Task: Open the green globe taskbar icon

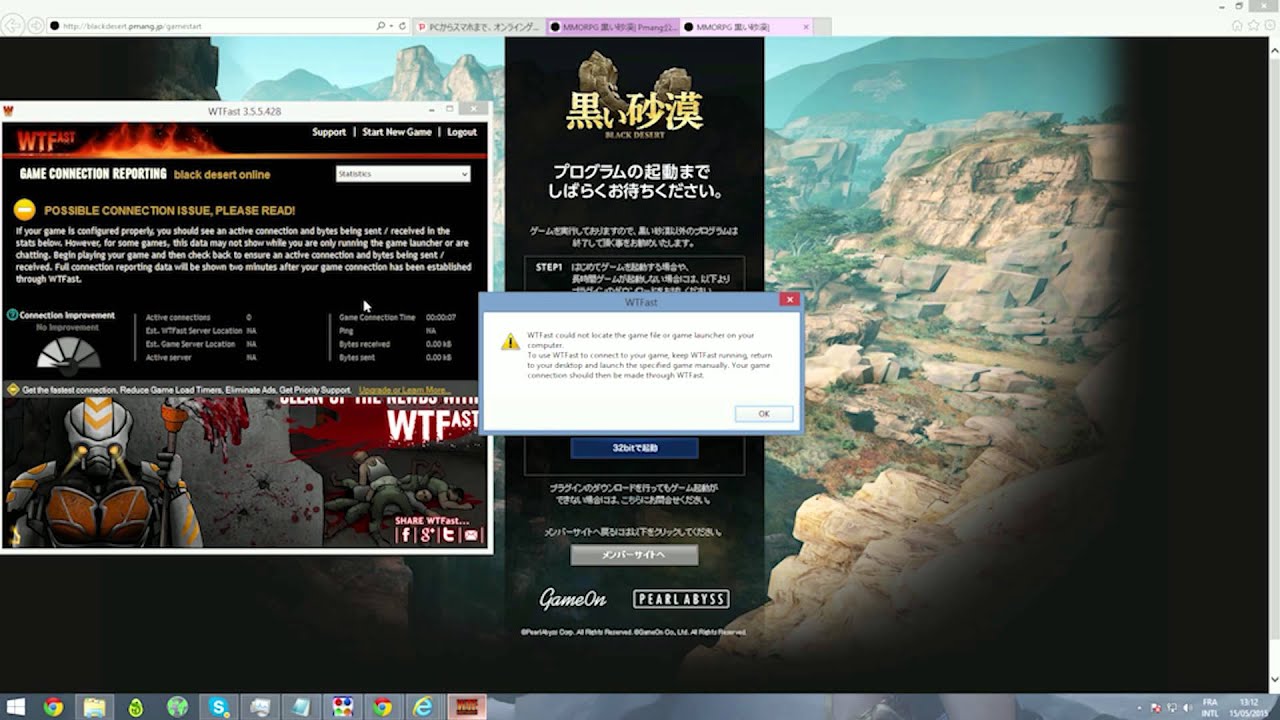Action: [x=177, y=707]
